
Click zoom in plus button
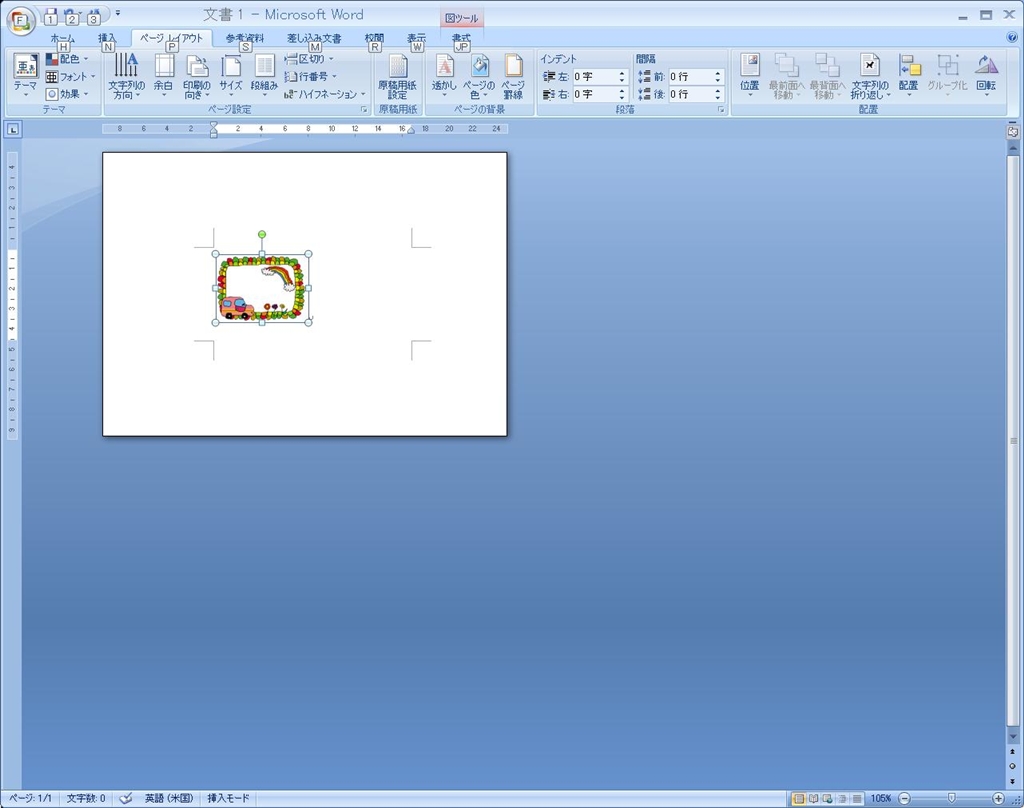tap(998, 798)
